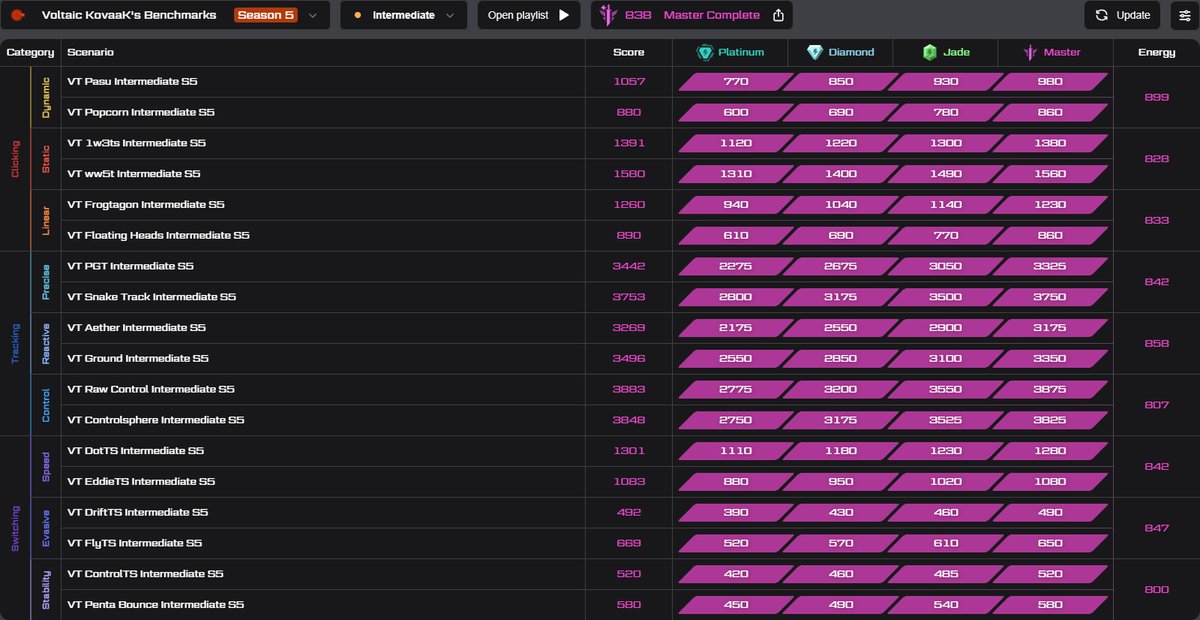1200x620 pixels.
Task: Click the Stability energy value 800
Action: coord(1156,590)
